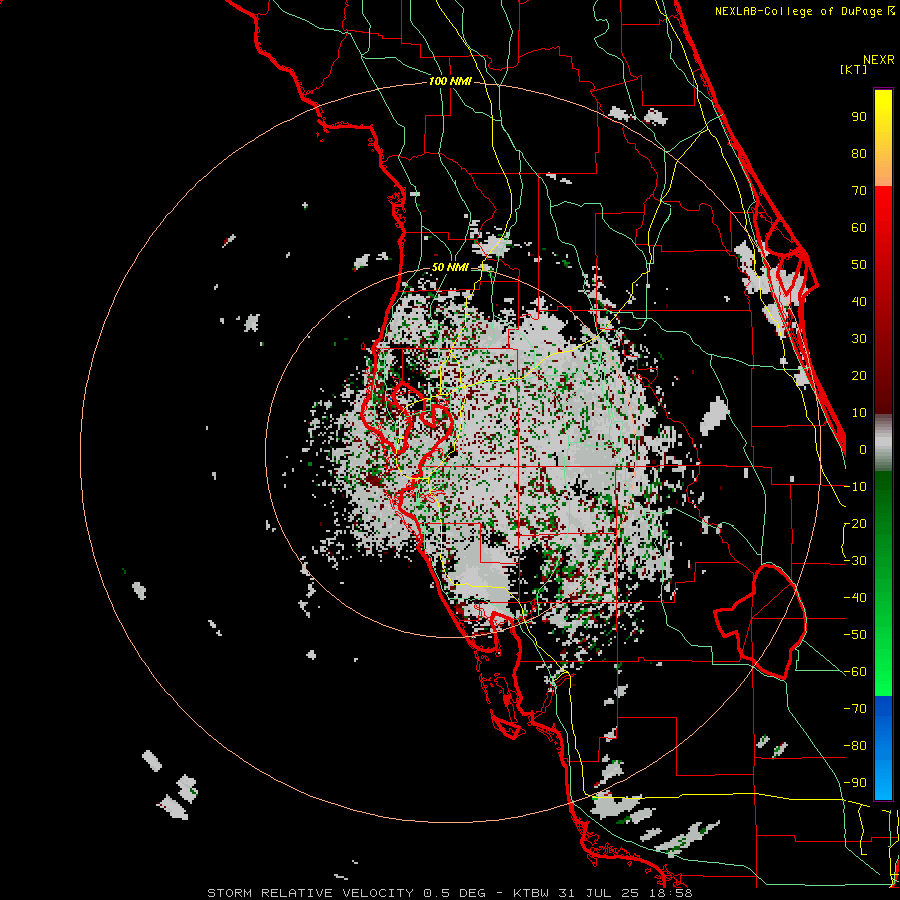Viewport: 900px width, 900px height.
Task: Select the positive 90 scale value
Action: point(859,117)
